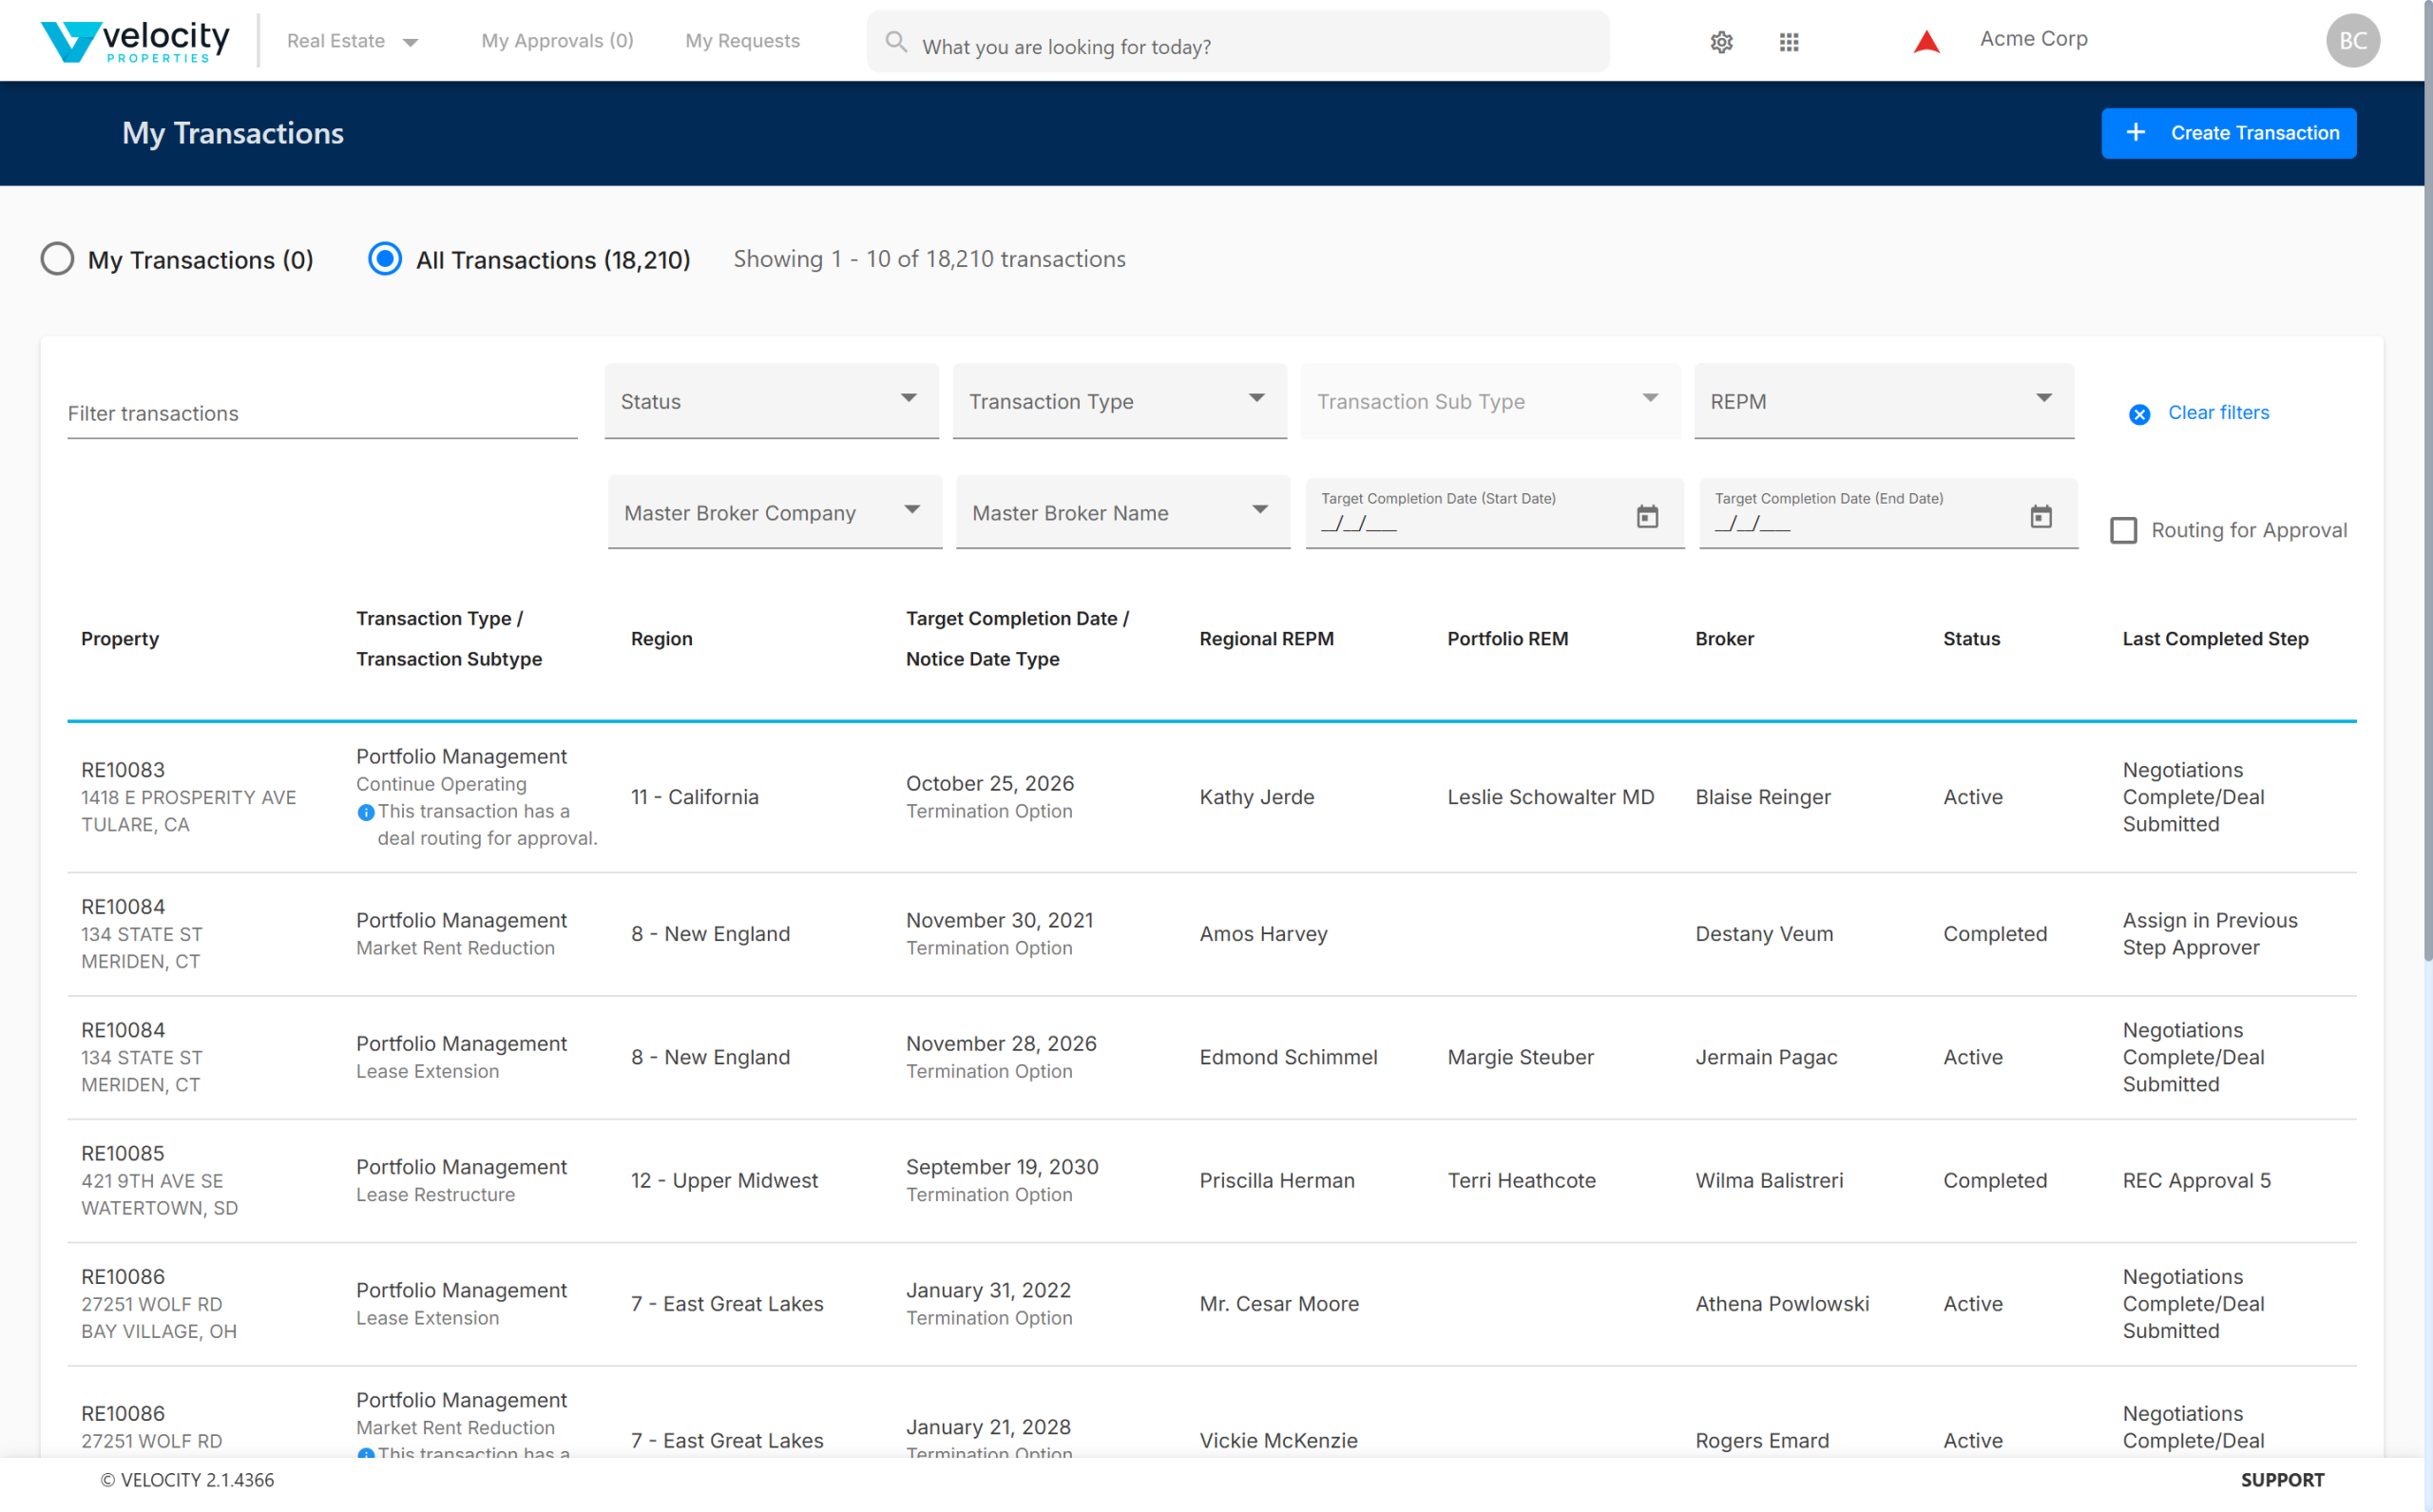Open the apps grid icon
2433x1512 pixels.
pos(1789,42)
